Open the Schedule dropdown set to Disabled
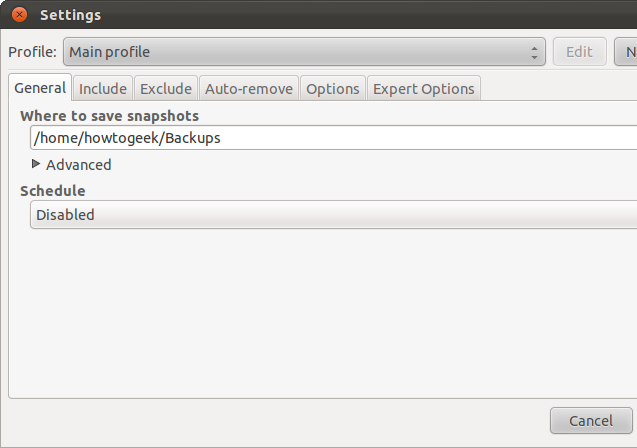This screenshot has height=448, width=637. pos(330,214)
